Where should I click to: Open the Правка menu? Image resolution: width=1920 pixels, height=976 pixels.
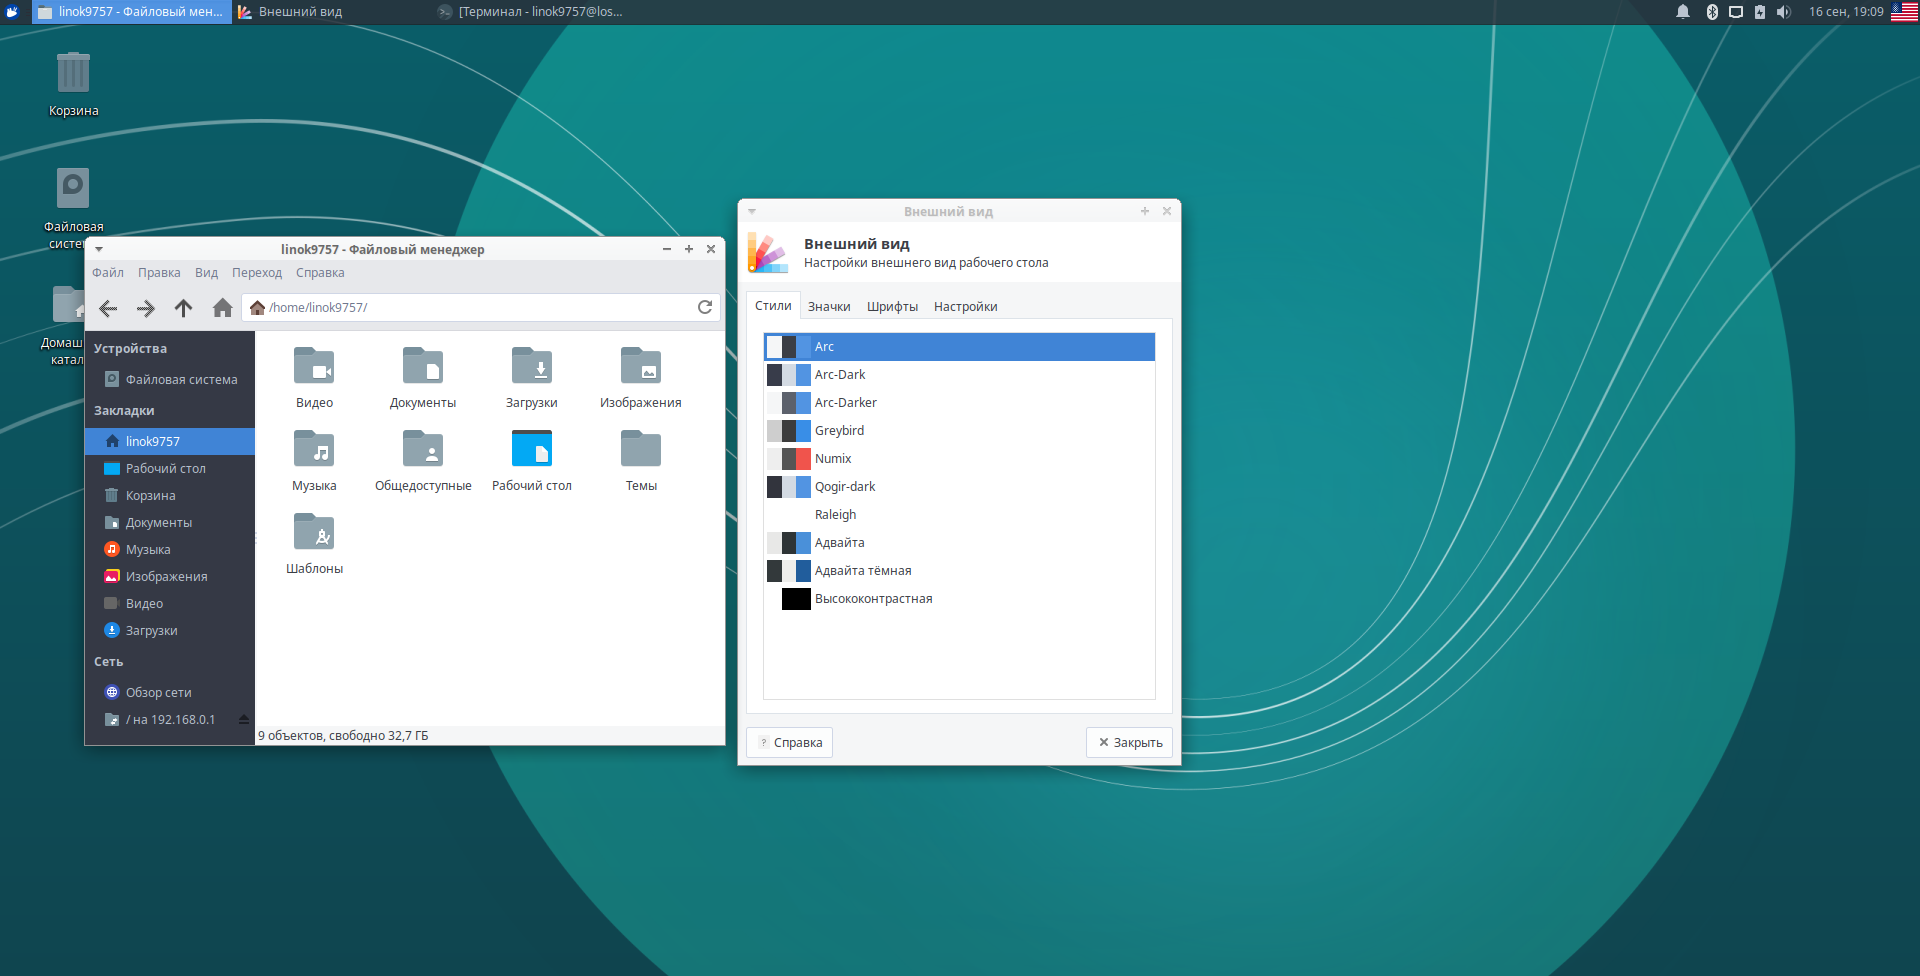pos(159,273)
